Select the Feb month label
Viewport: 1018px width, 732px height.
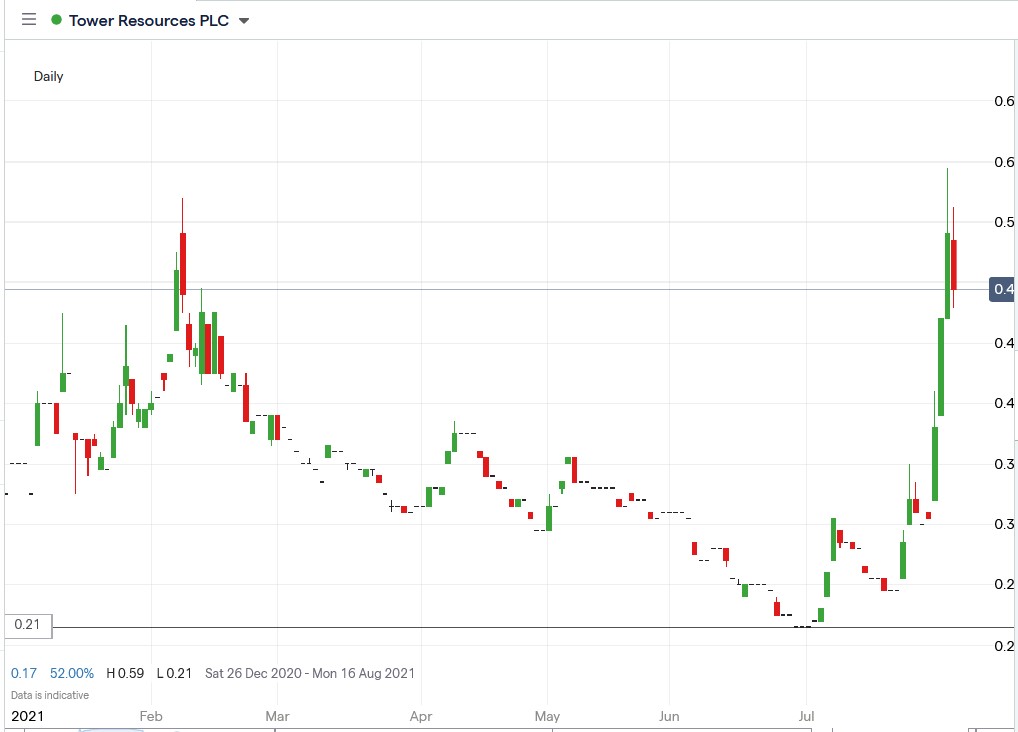point(150,716)
